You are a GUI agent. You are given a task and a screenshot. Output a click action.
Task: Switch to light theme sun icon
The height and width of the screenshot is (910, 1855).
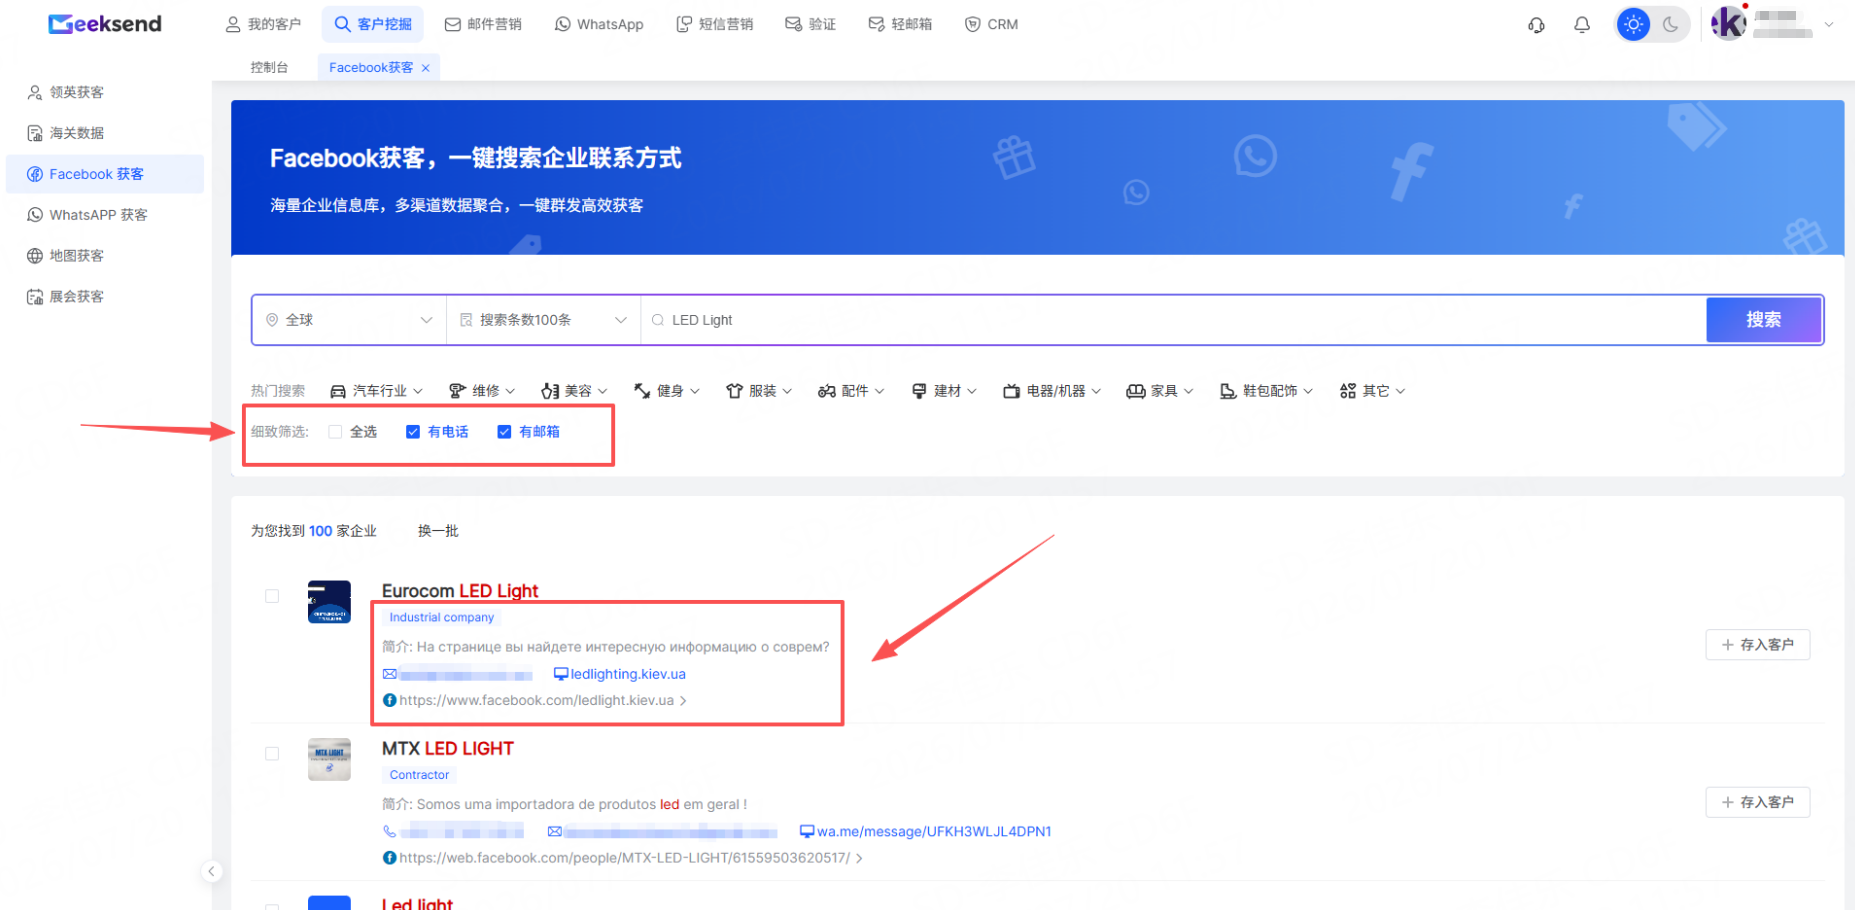(x=1634, y=24)
